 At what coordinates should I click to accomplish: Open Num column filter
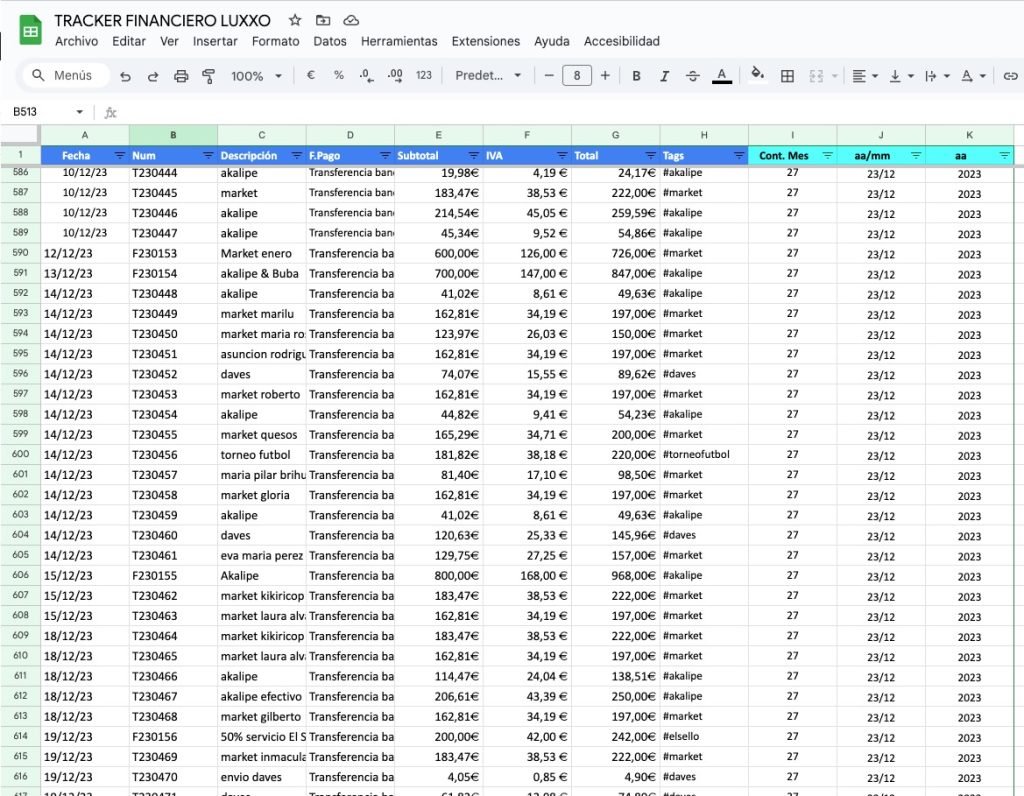[208, 155]
